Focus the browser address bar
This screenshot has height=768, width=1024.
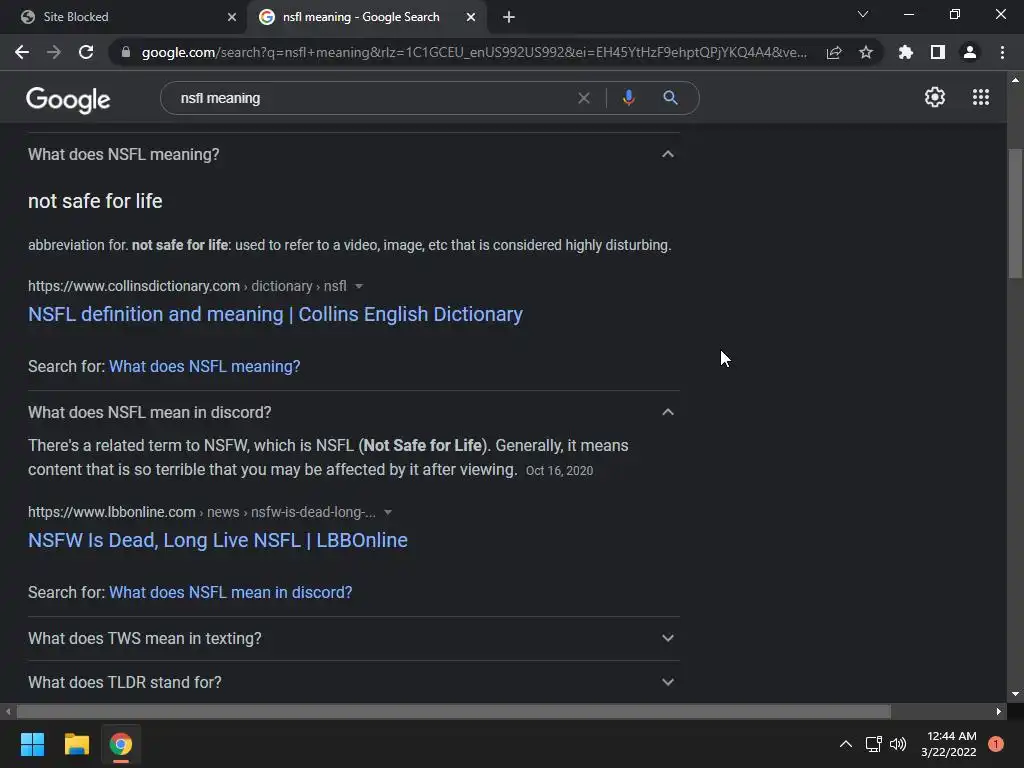coord(473,52)
